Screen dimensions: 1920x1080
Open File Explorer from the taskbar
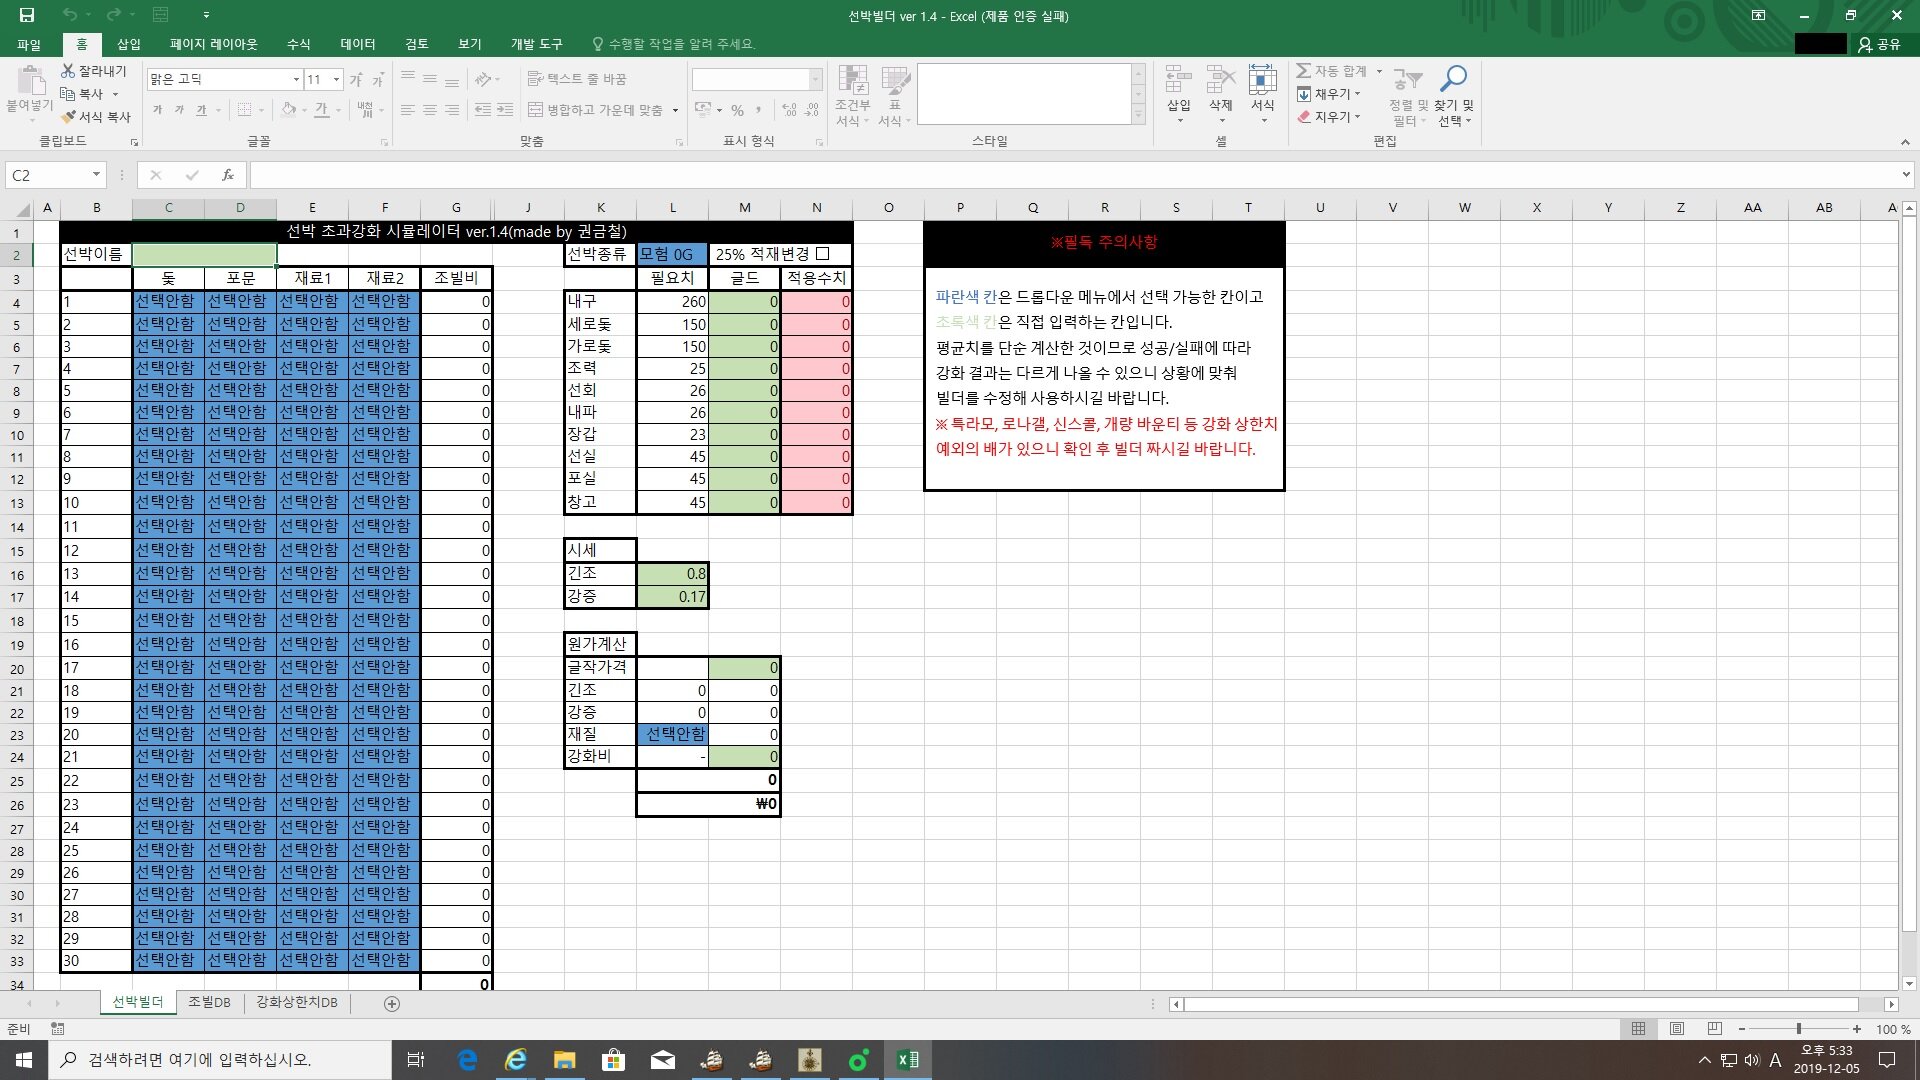[565, 1060]
